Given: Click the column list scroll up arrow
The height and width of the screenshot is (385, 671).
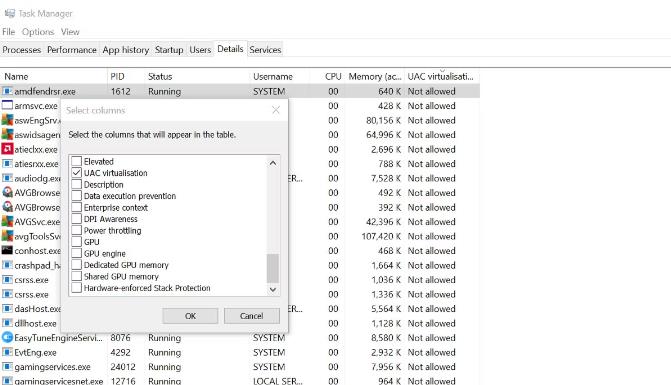Looking at the screenshot, I should [x=273, y=163].
